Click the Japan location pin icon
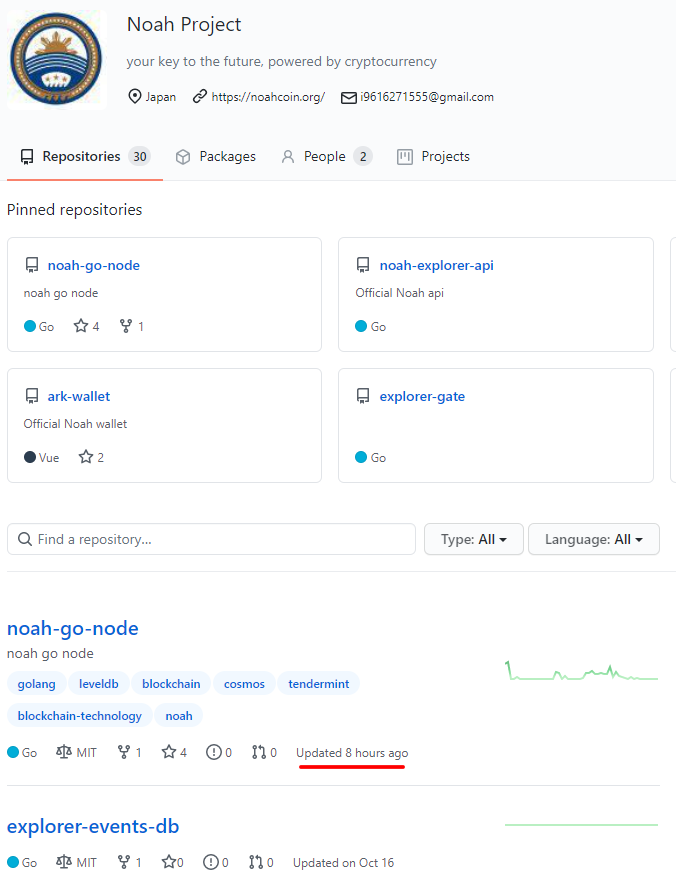The height and width of the screenshot is (895, 676). pyautogui.click(x=134, y=96)
